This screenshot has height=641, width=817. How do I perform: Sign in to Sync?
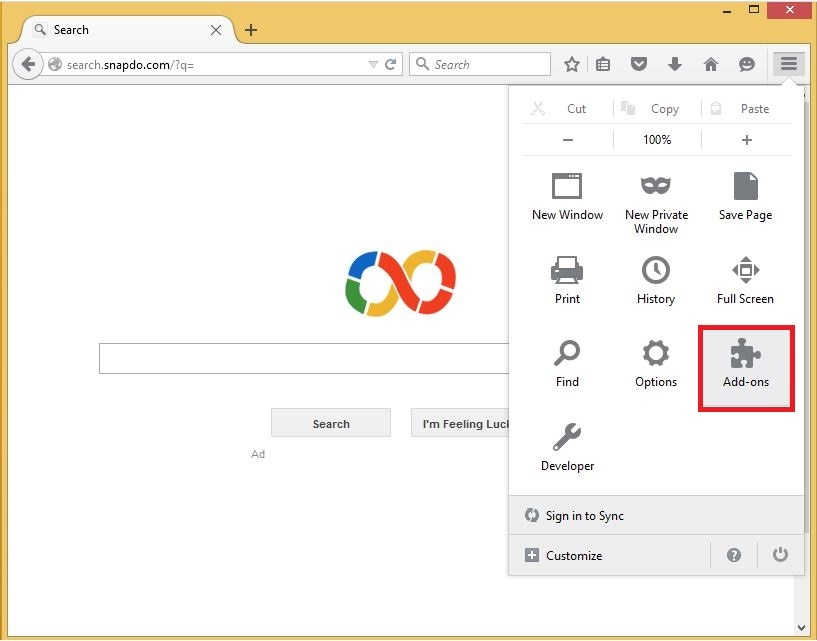(585, 515)
